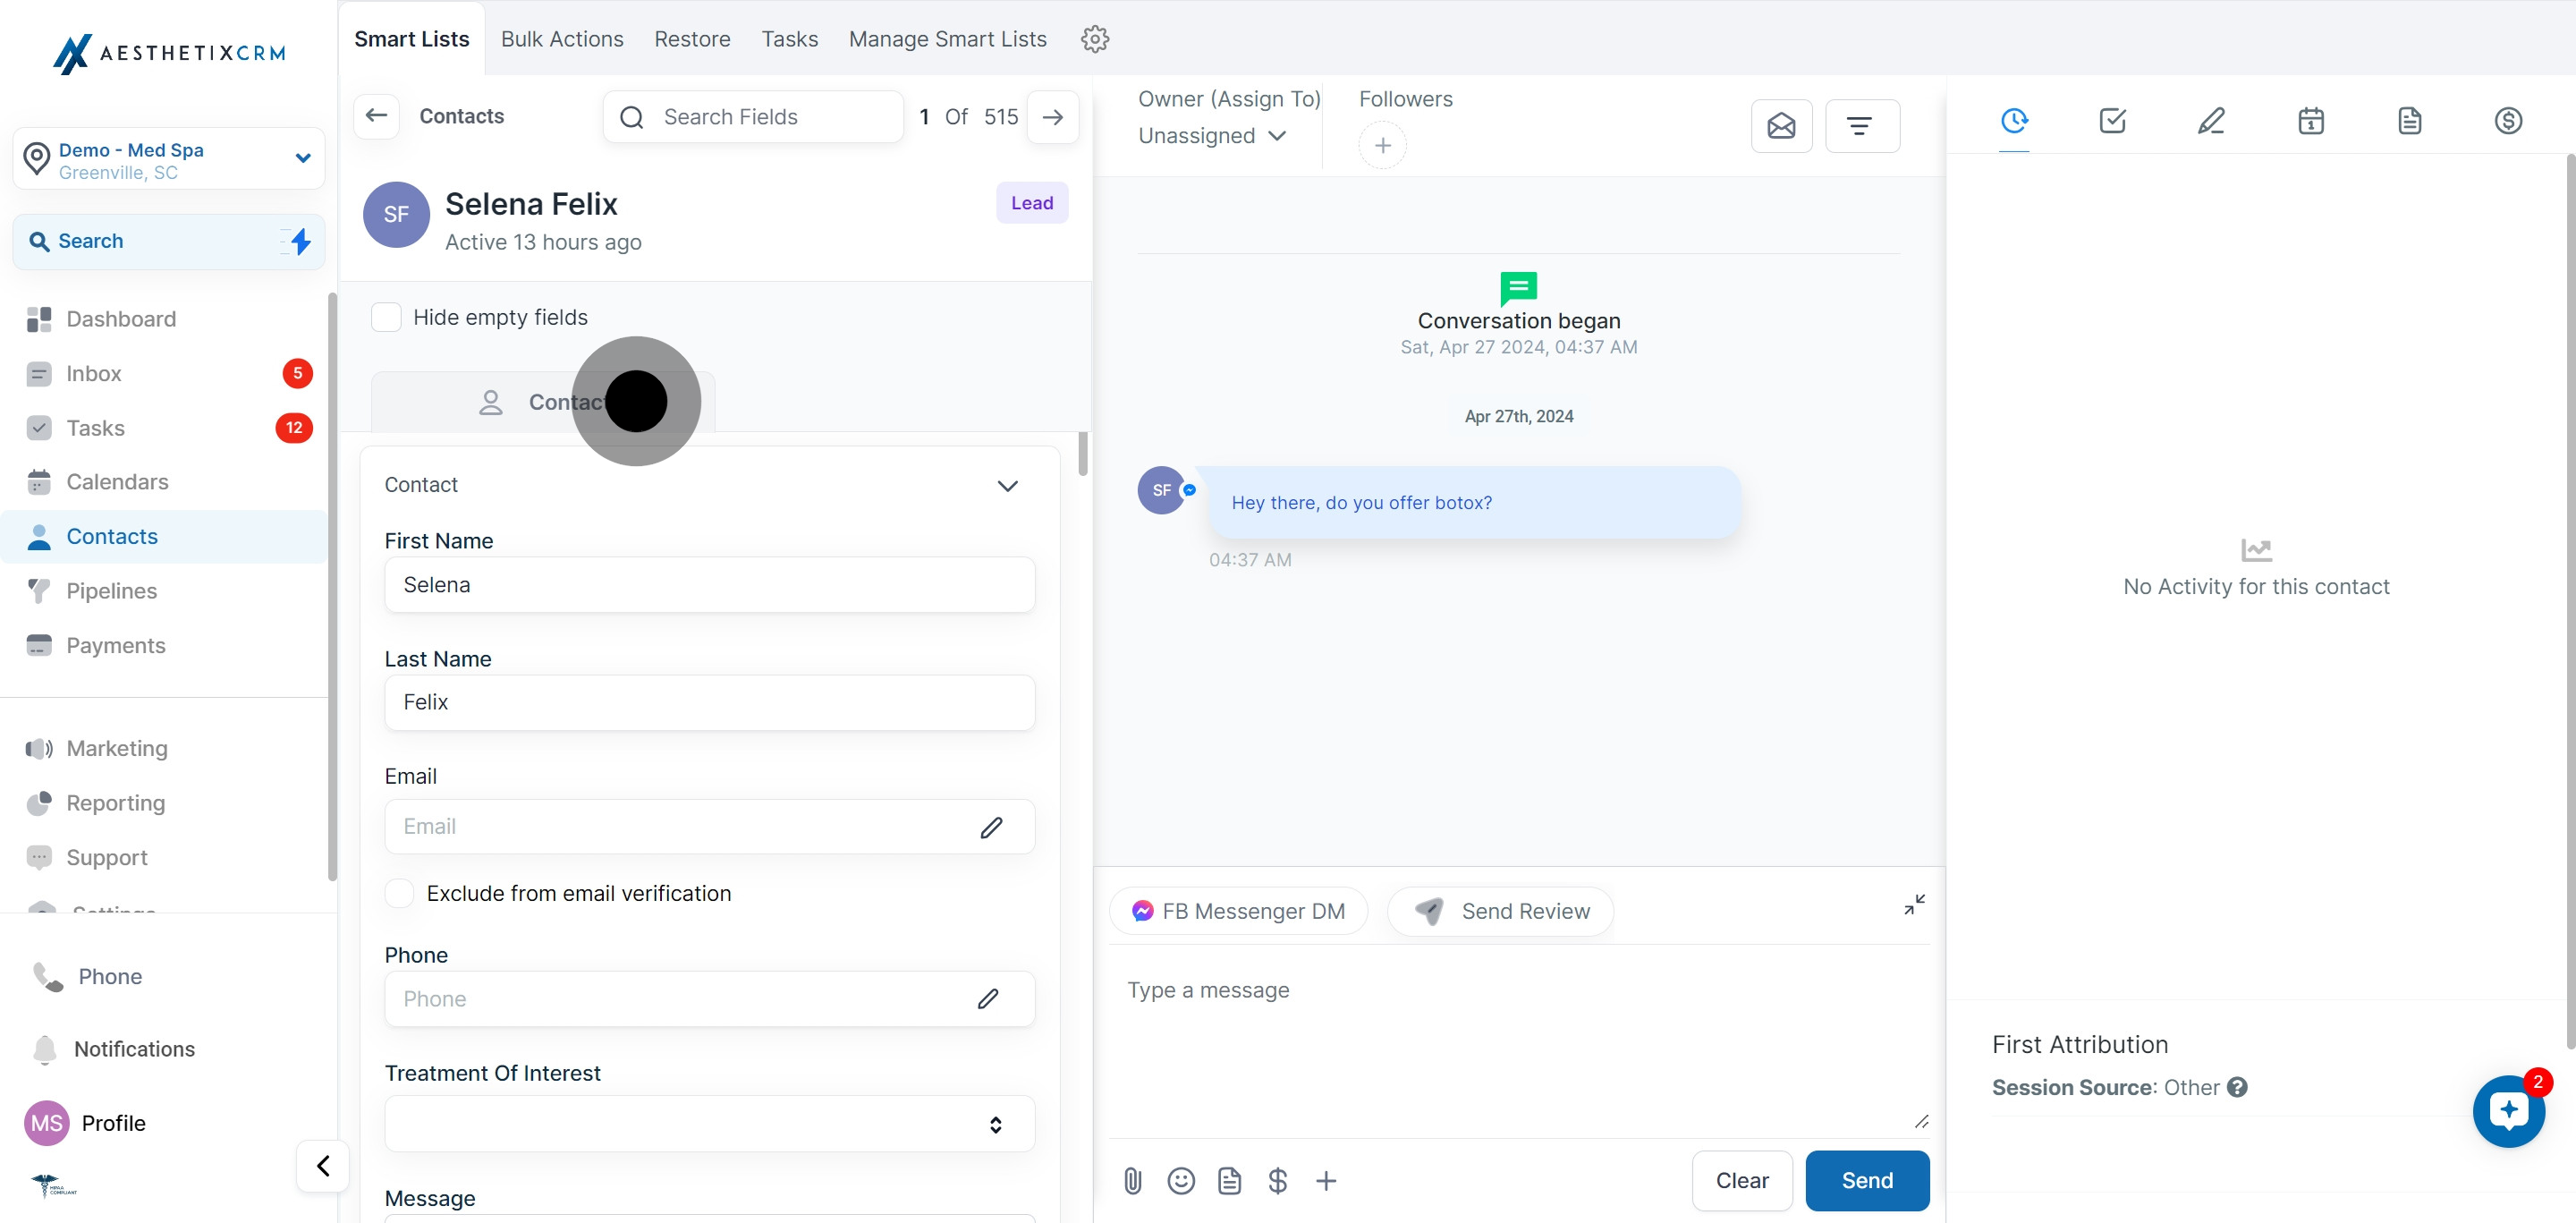Open the emoji picker icon
Viewport: 2576px width, 1223px height.
coord(1181,1181)
